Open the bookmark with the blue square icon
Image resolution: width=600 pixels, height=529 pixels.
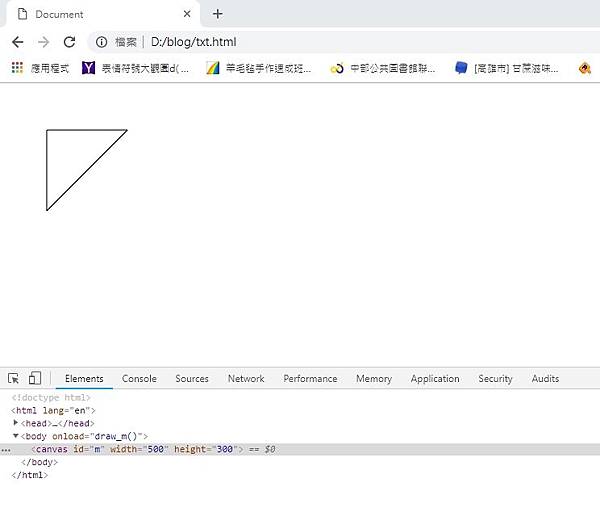[507, 68]
